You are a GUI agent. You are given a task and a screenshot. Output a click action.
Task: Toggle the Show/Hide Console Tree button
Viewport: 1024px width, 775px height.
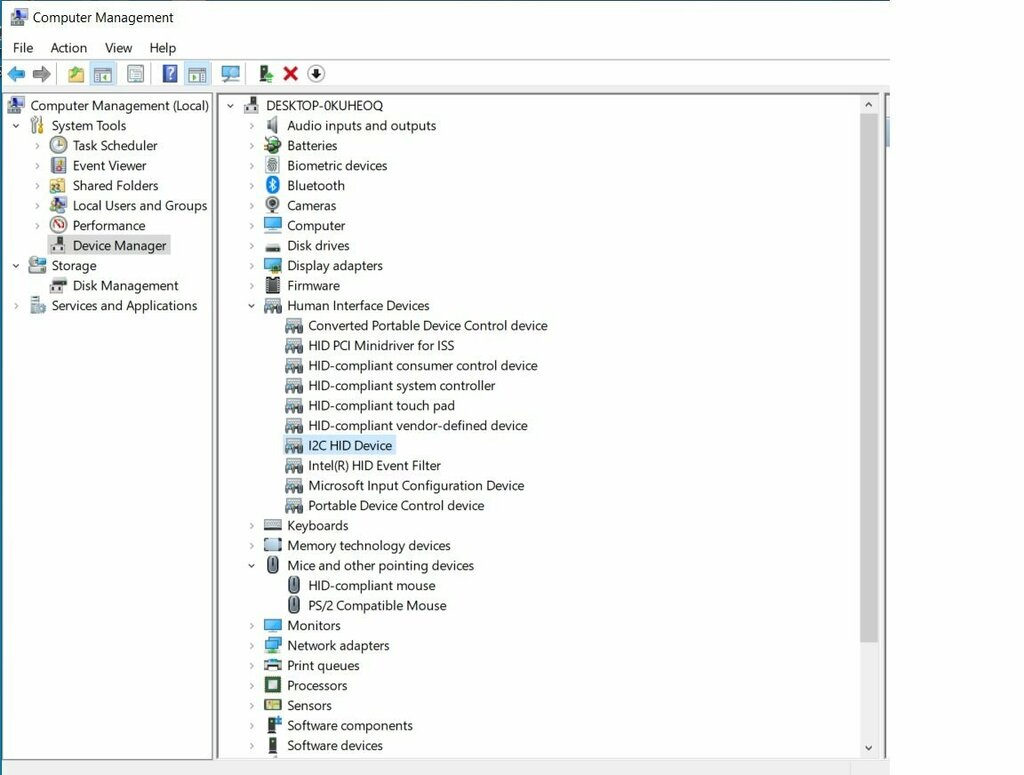click(x=103, y=74)
